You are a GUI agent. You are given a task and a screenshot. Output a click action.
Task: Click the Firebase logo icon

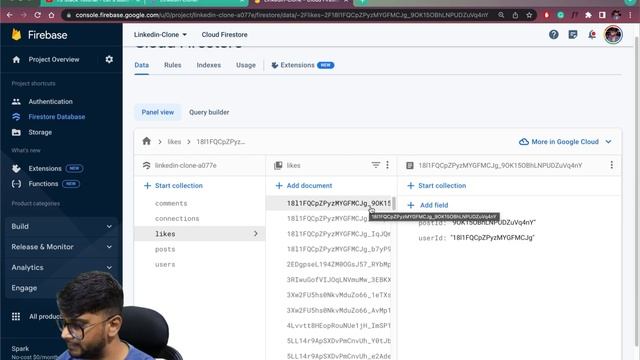pos(16,35)
